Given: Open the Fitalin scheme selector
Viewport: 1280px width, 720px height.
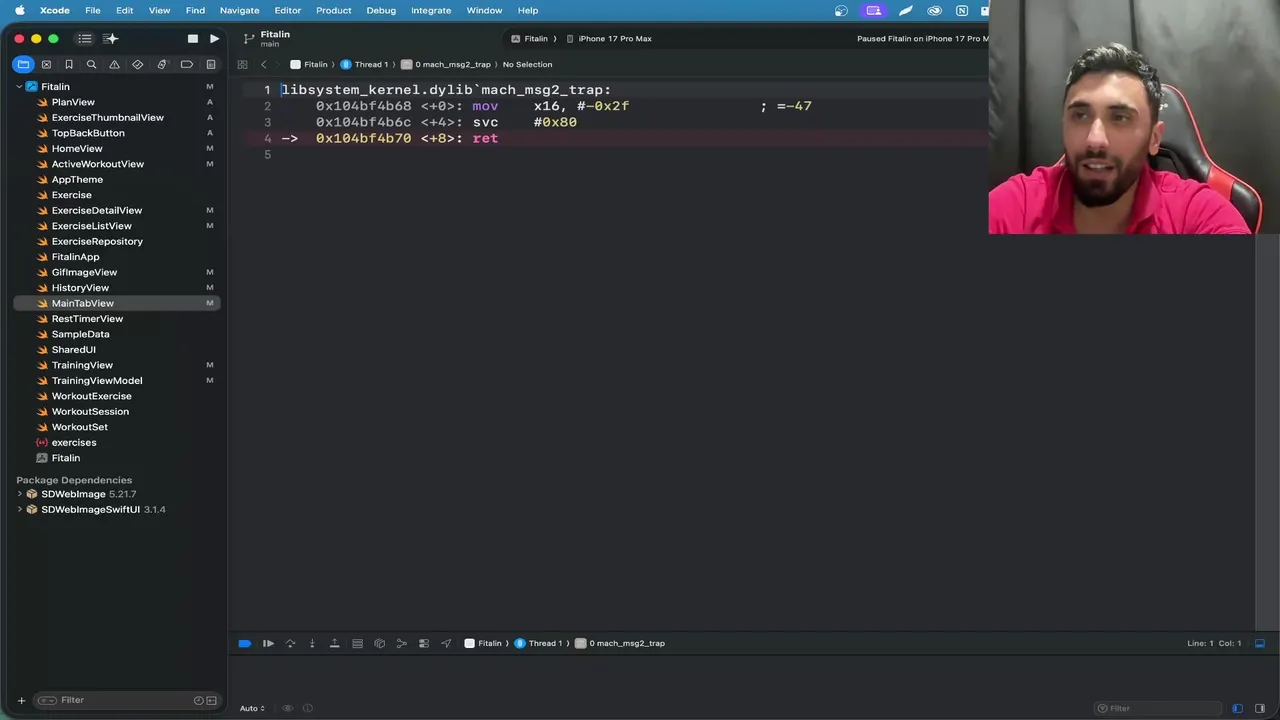Looking at the screenshot, I should click(530, 39).
